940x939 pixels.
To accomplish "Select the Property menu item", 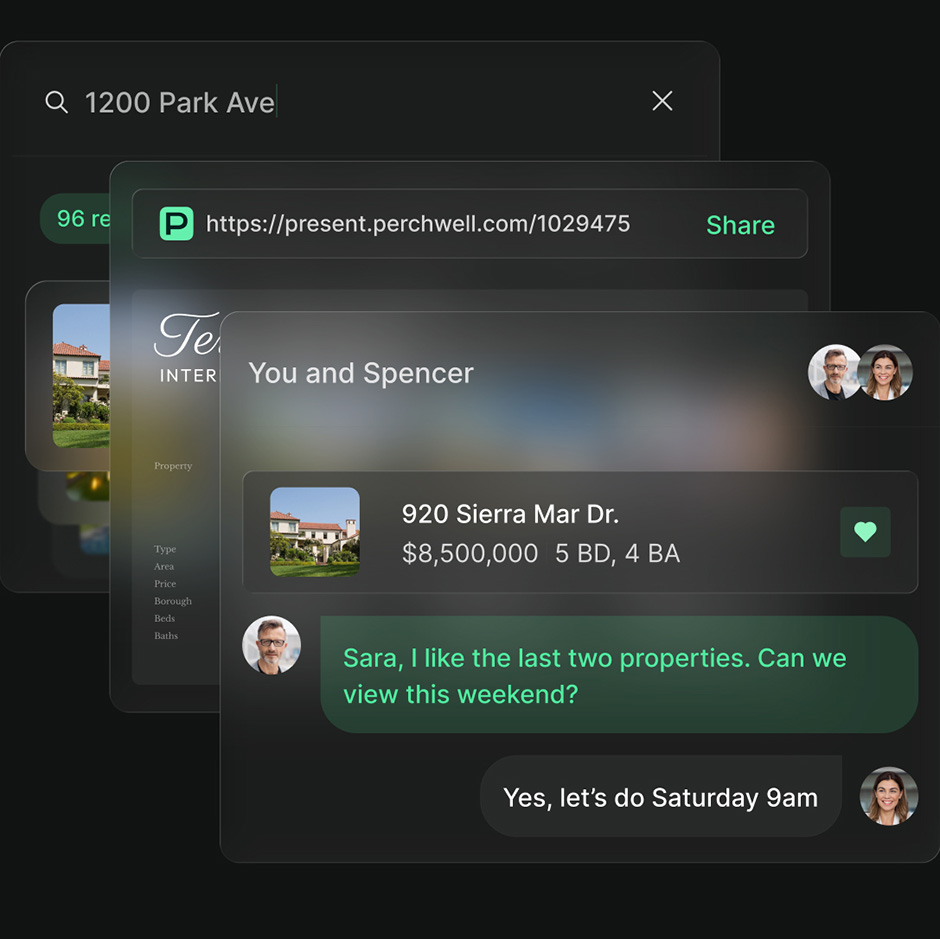I will click(172, 465).
